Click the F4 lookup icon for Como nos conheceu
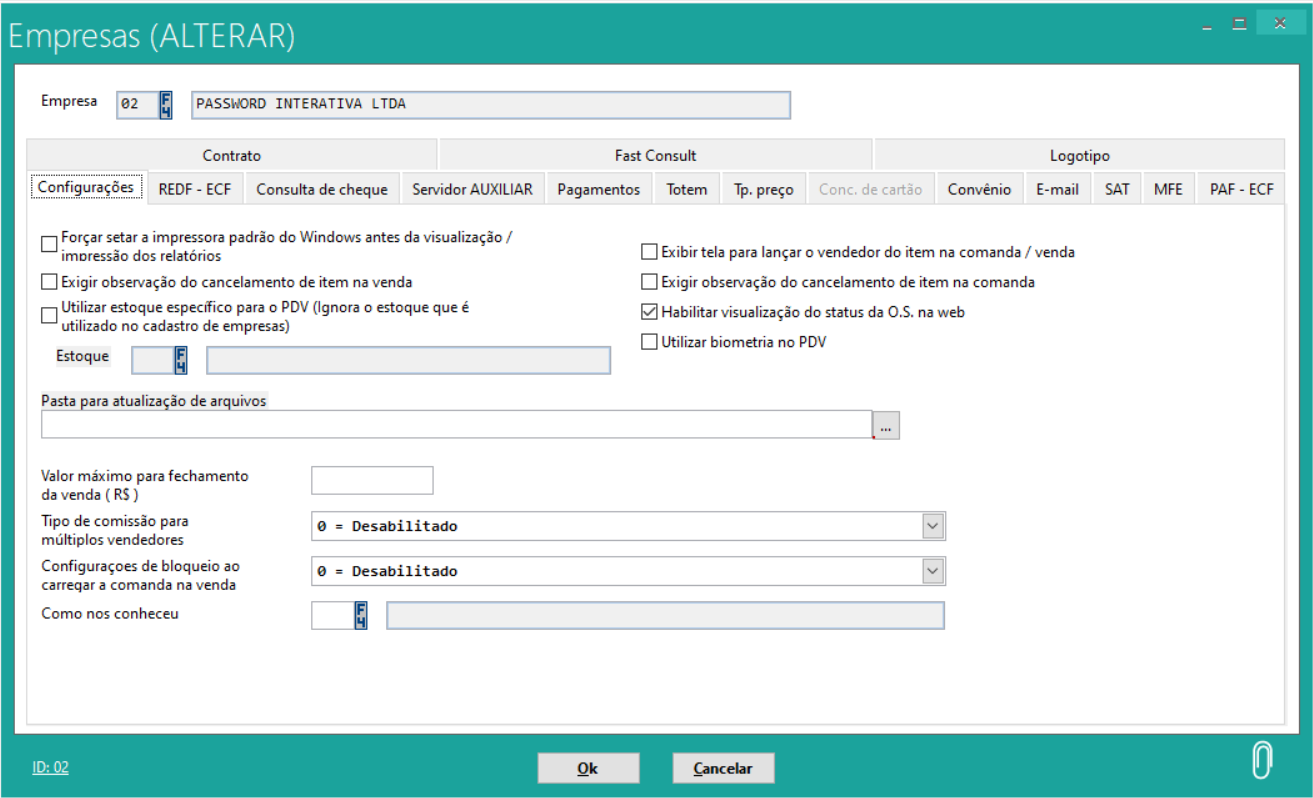Screen dimensions: 1313x798 361,615
